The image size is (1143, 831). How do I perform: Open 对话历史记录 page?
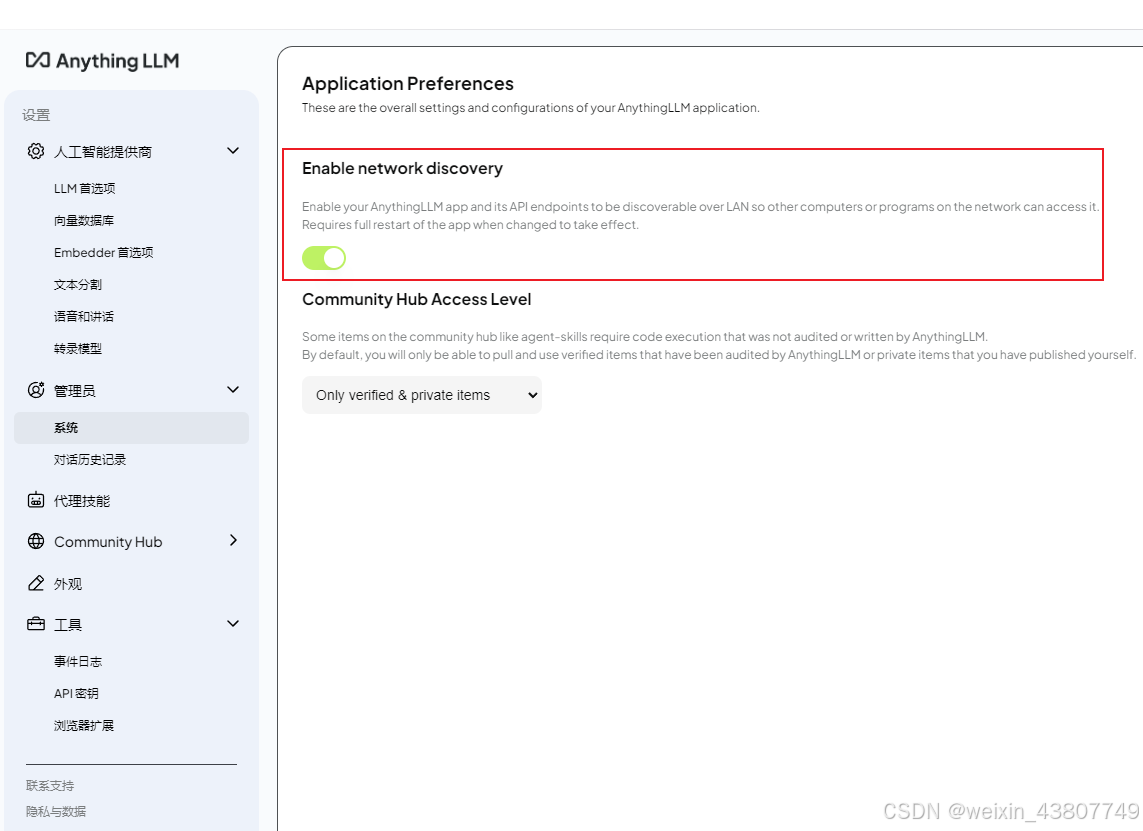90,460
